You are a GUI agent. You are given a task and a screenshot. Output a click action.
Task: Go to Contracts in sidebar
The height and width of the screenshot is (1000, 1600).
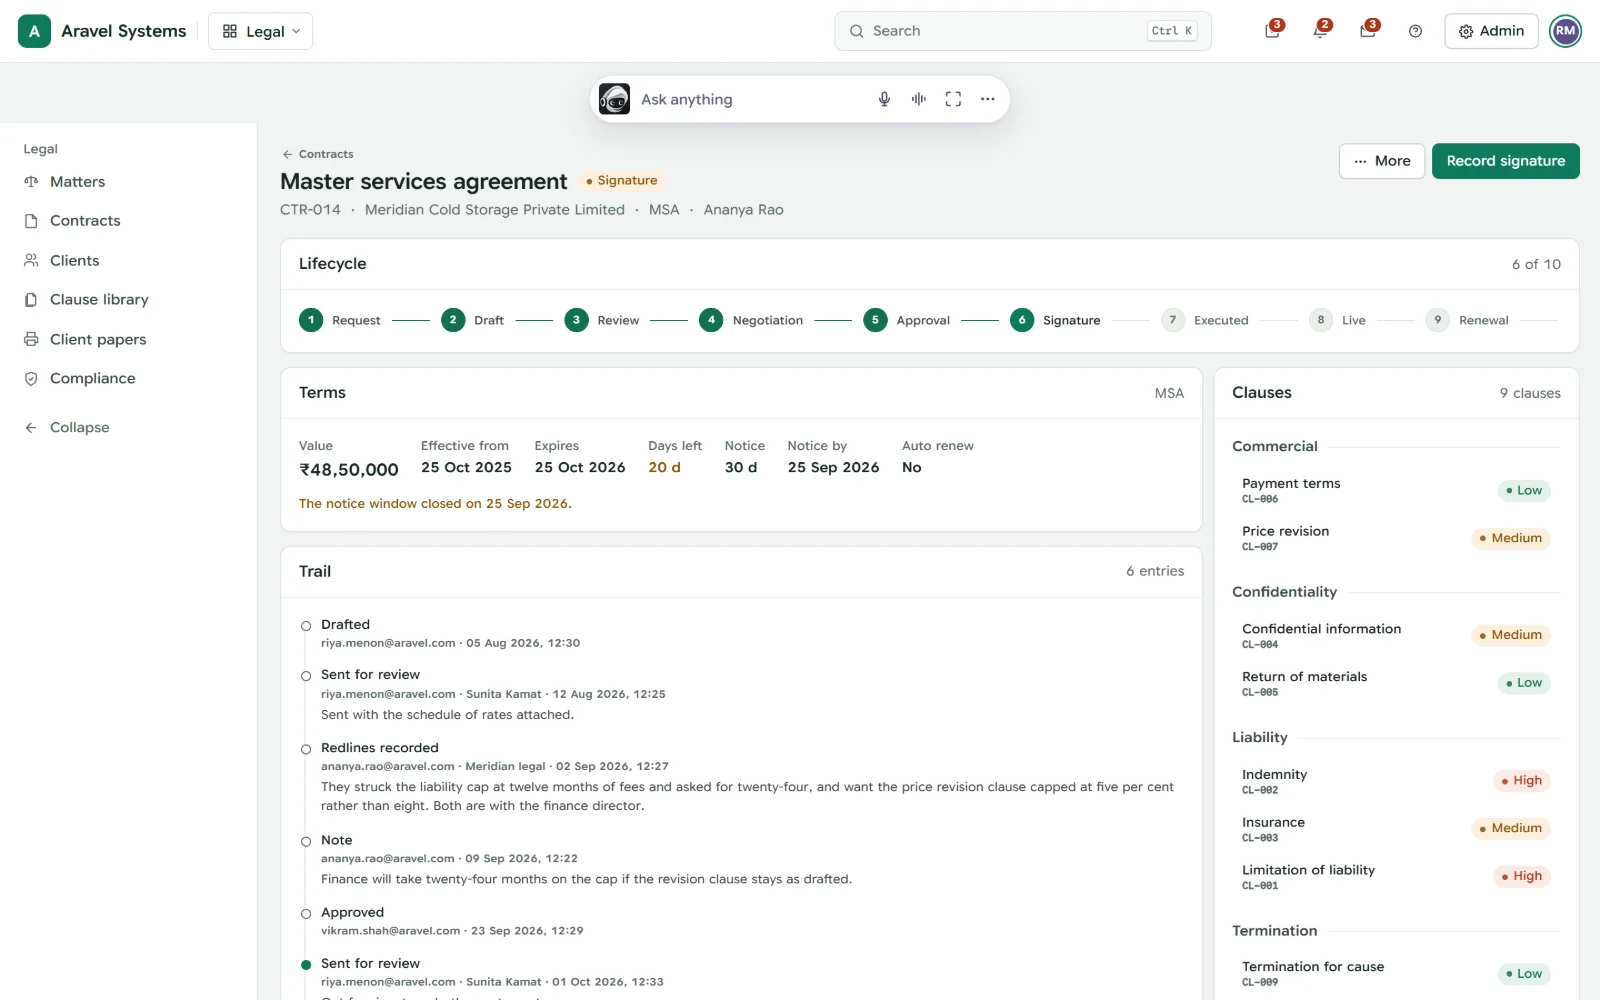coord(128,221)
